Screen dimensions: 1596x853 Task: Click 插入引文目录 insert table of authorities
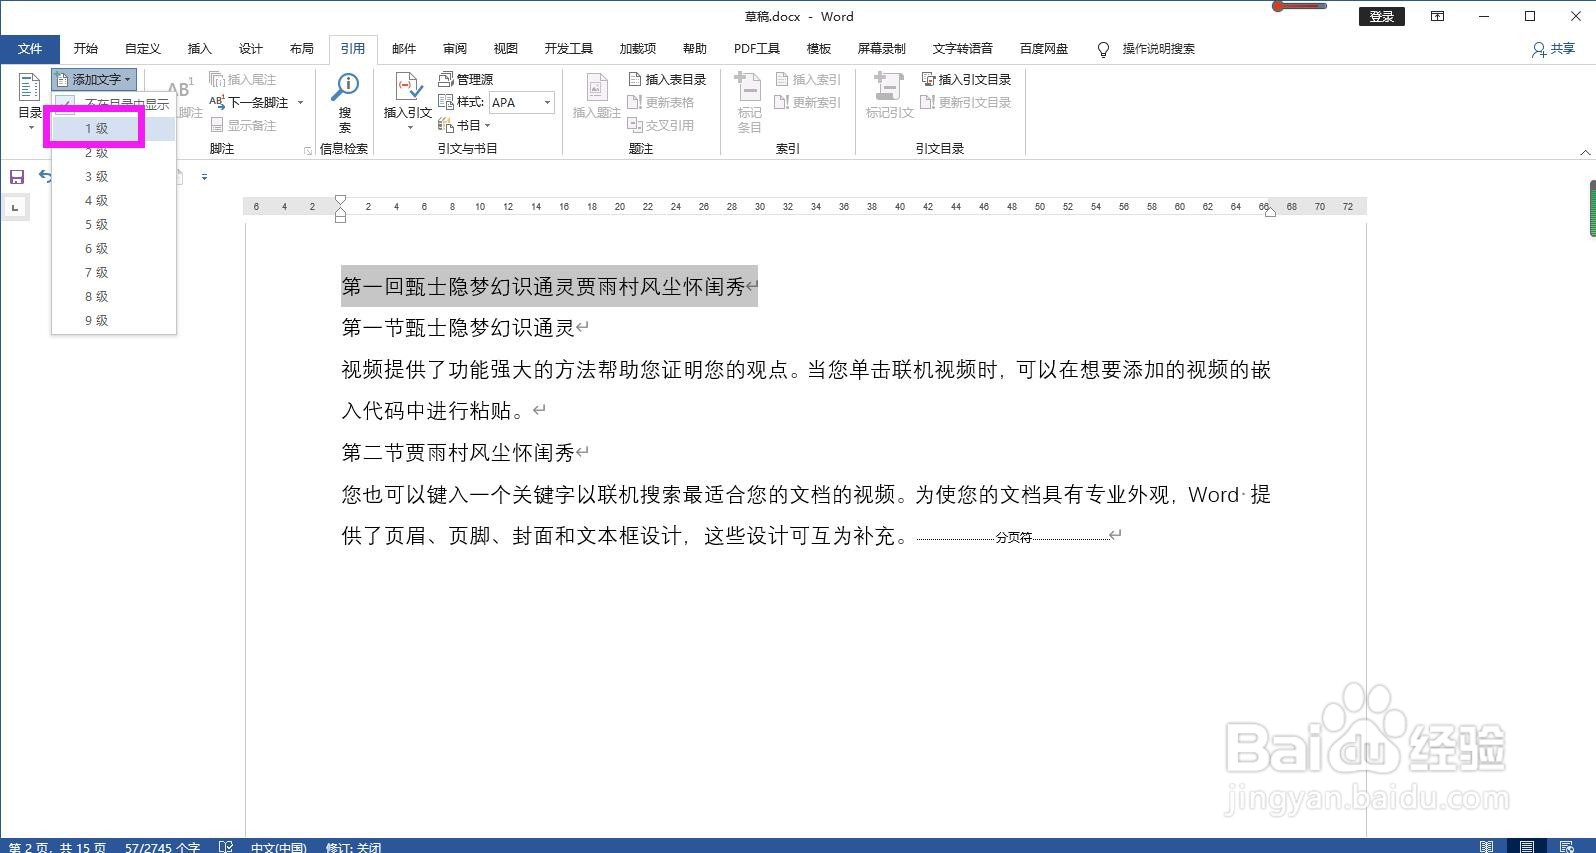(x=966, y=79)
